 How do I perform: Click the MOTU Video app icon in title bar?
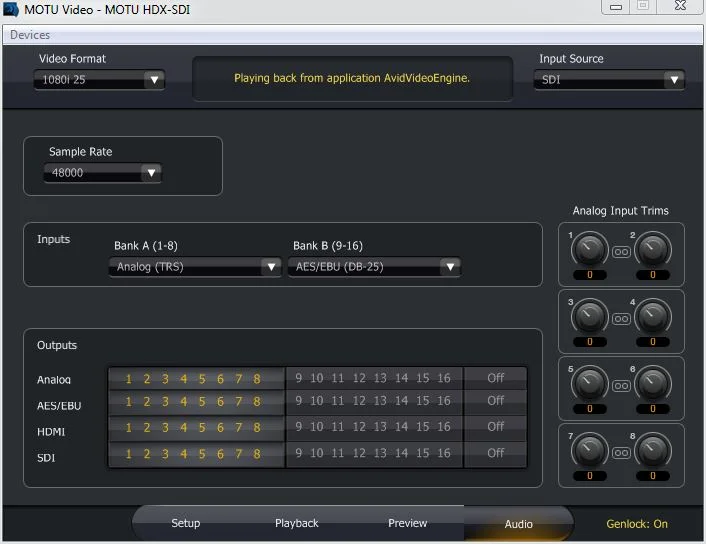(10, 9)
